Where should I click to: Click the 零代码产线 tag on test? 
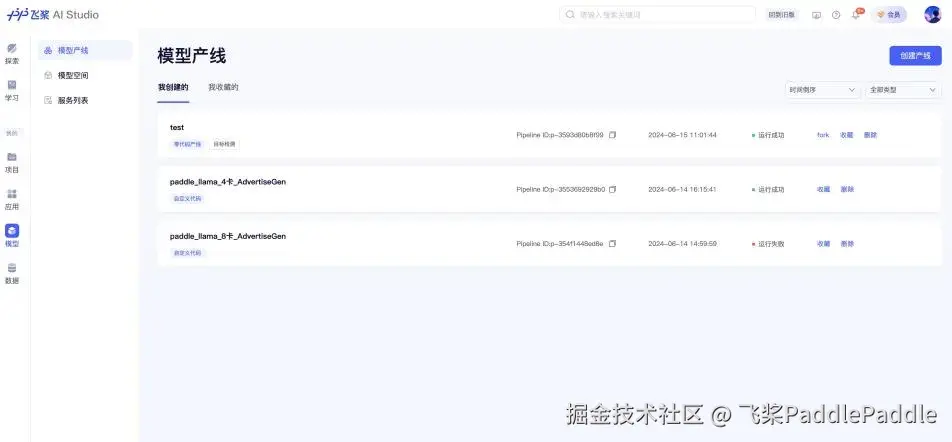coord(187,144)
